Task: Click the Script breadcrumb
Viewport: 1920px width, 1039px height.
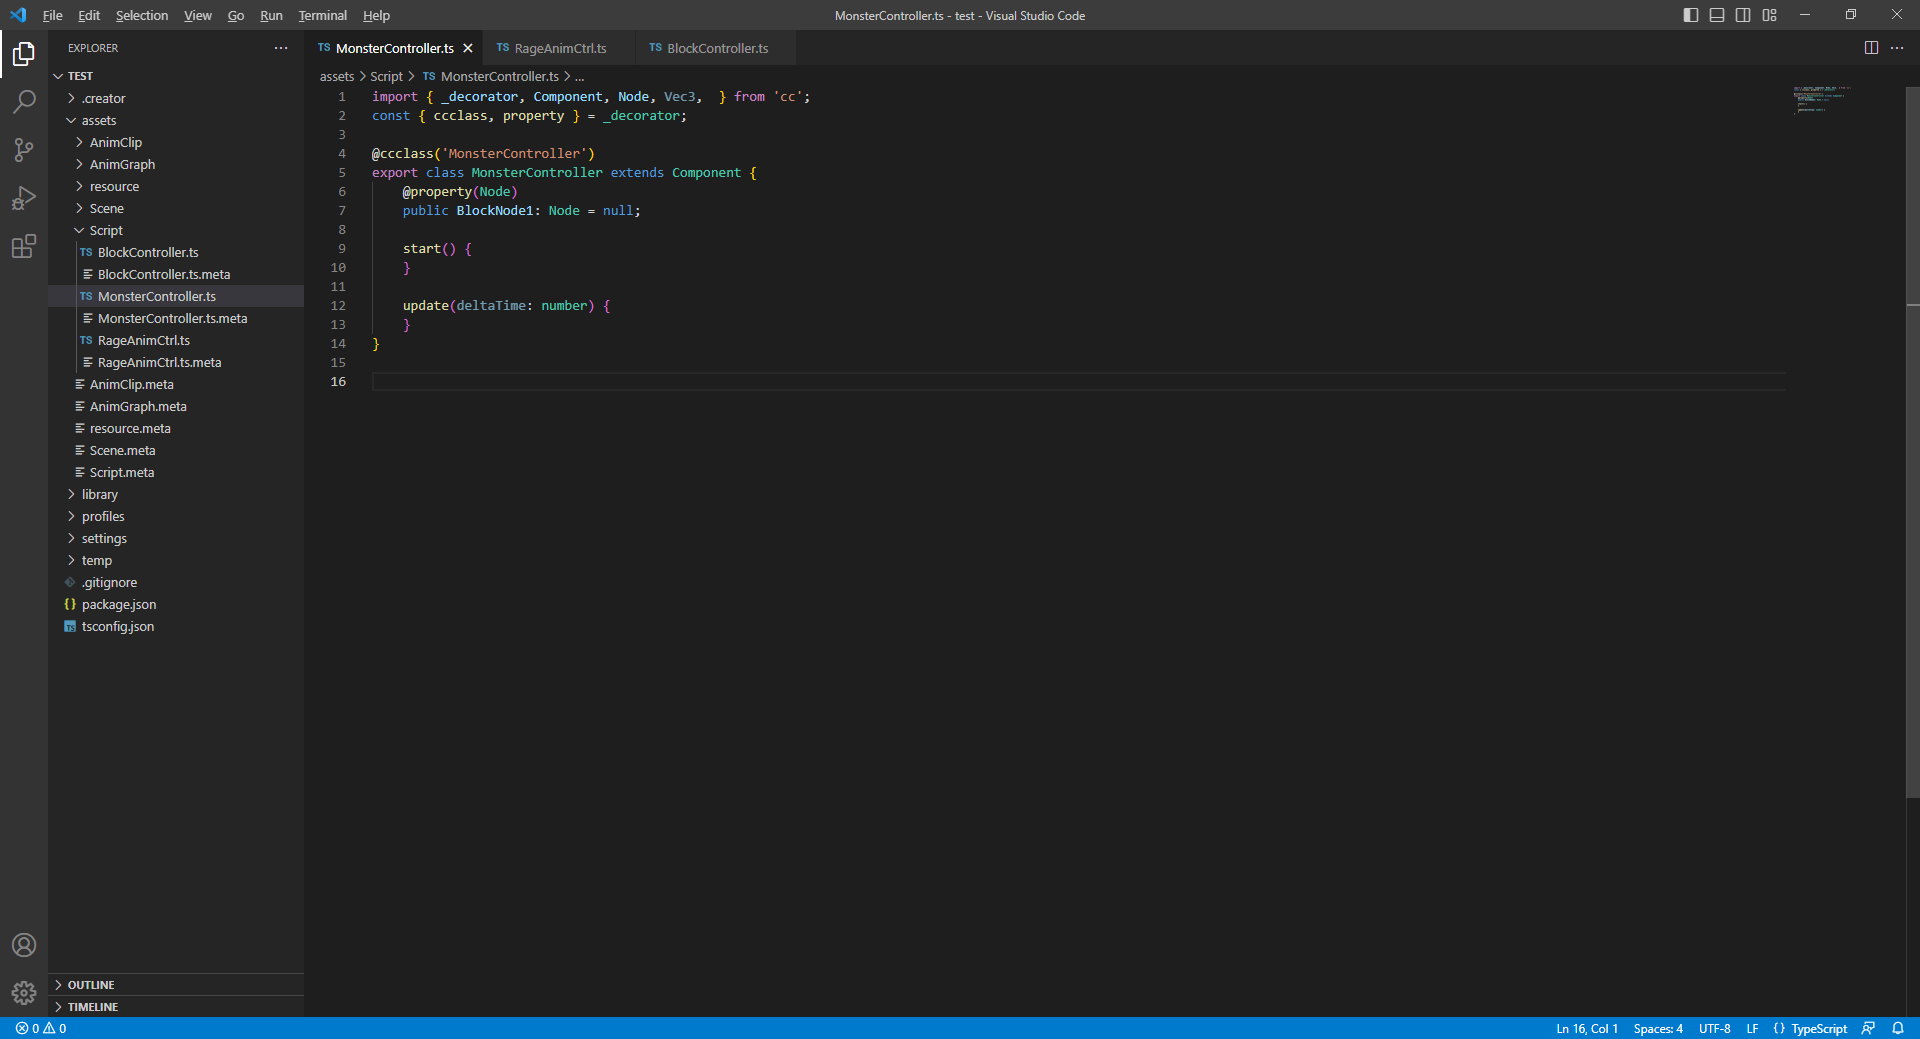Action: click(386, 76)
